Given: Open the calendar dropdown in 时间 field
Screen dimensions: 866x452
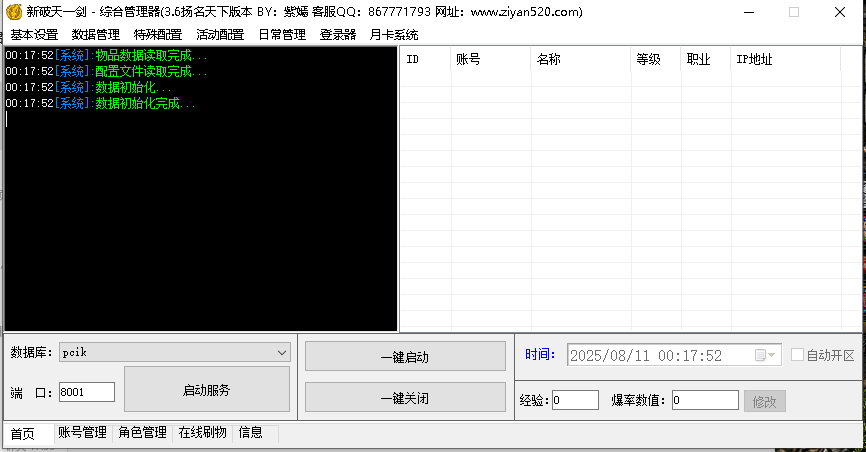Looking at the screenshot, I should click(765, 355).
